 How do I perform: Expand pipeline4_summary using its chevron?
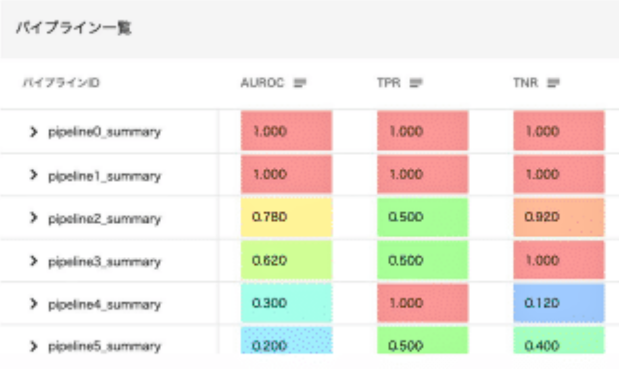point(34,304)
